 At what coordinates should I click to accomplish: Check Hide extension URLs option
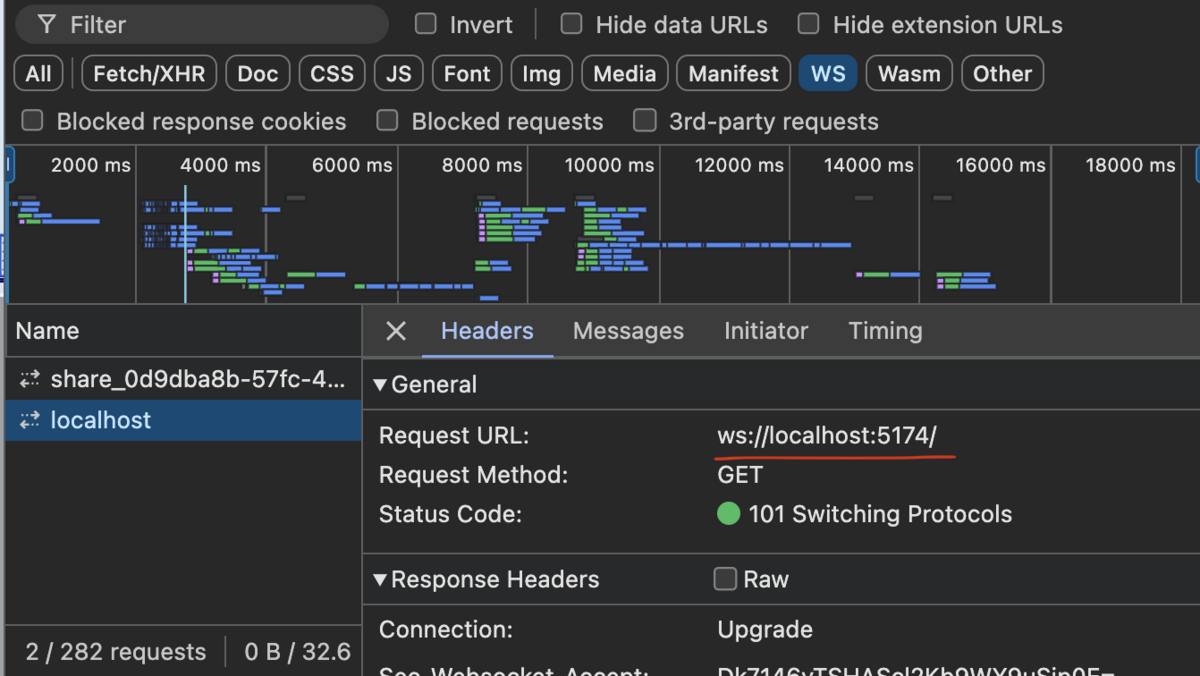pos(808,25)
